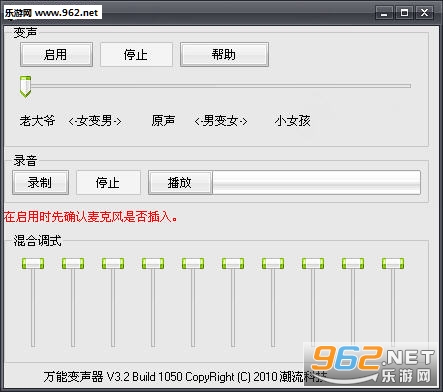Click the <-男变女-> label
This screenshot has width=443, height=392.
[221, 121]
